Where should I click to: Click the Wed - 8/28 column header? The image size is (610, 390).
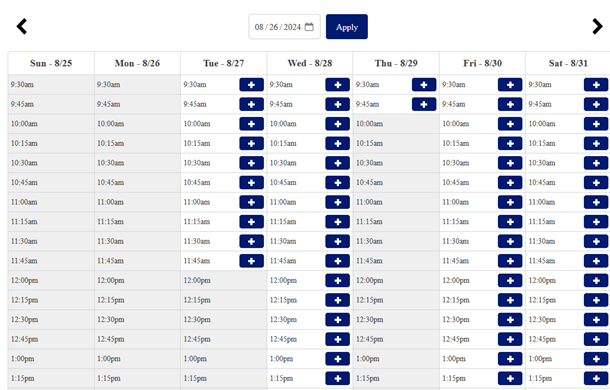[x=310, y=63]
